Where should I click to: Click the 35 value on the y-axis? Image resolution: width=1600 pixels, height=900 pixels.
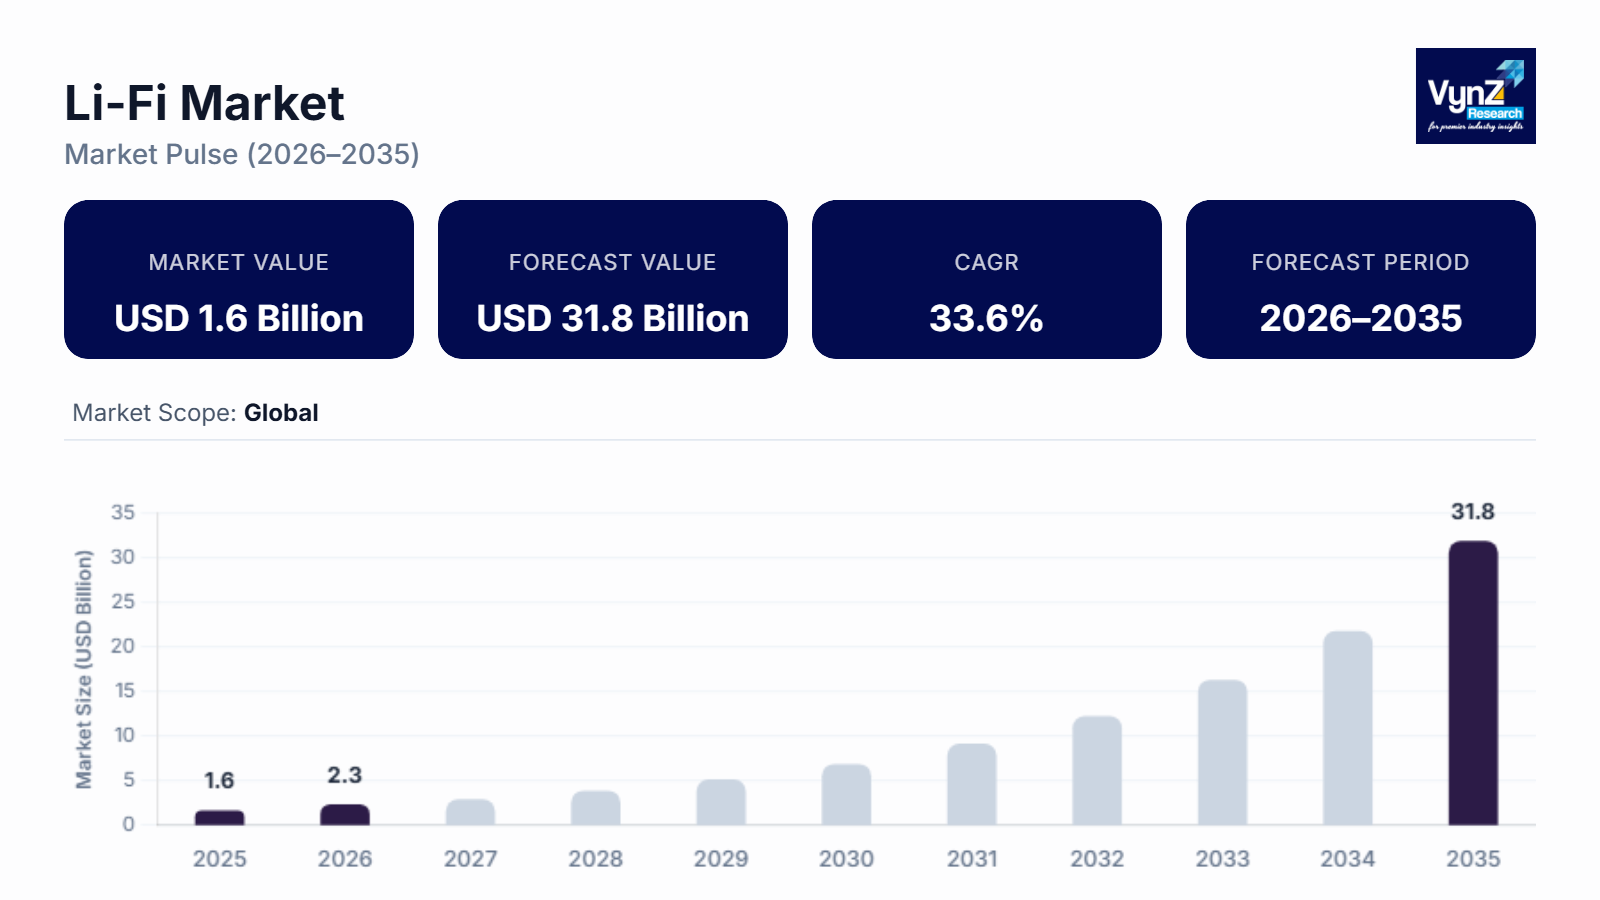pyautogui.click(x=122, y=511)
